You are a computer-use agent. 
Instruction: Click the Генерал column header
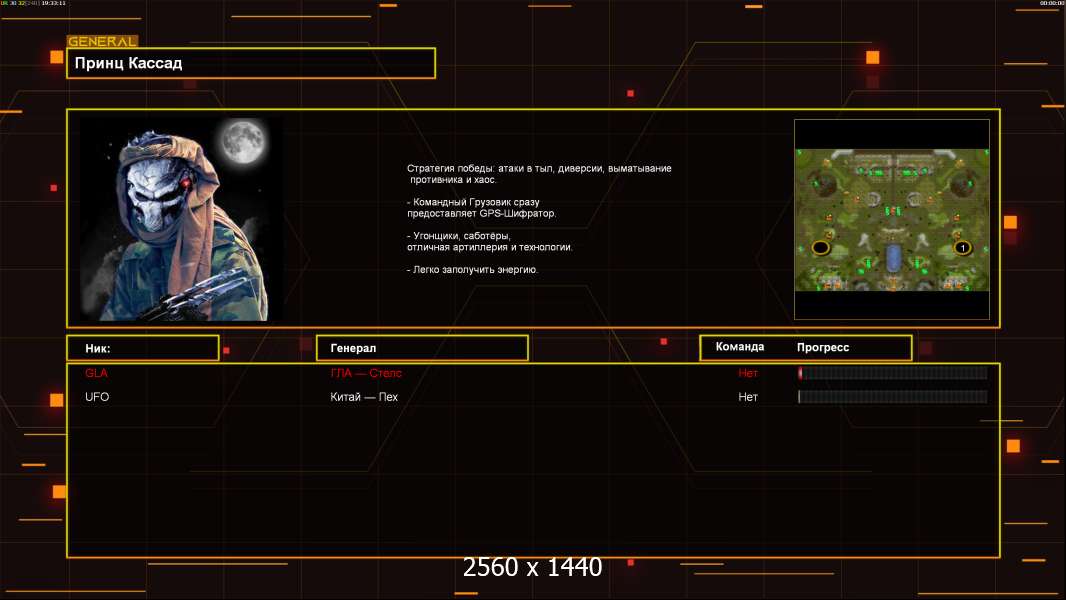click(422, 348)
